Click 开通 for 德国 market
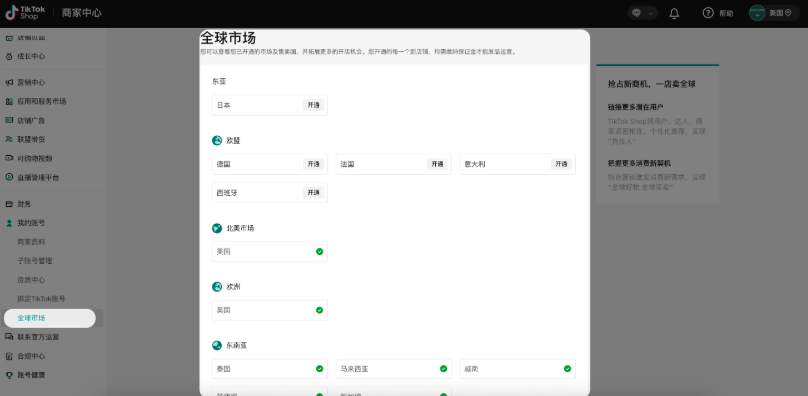This screenshot has width=808, height=396. tap(313, 164)
